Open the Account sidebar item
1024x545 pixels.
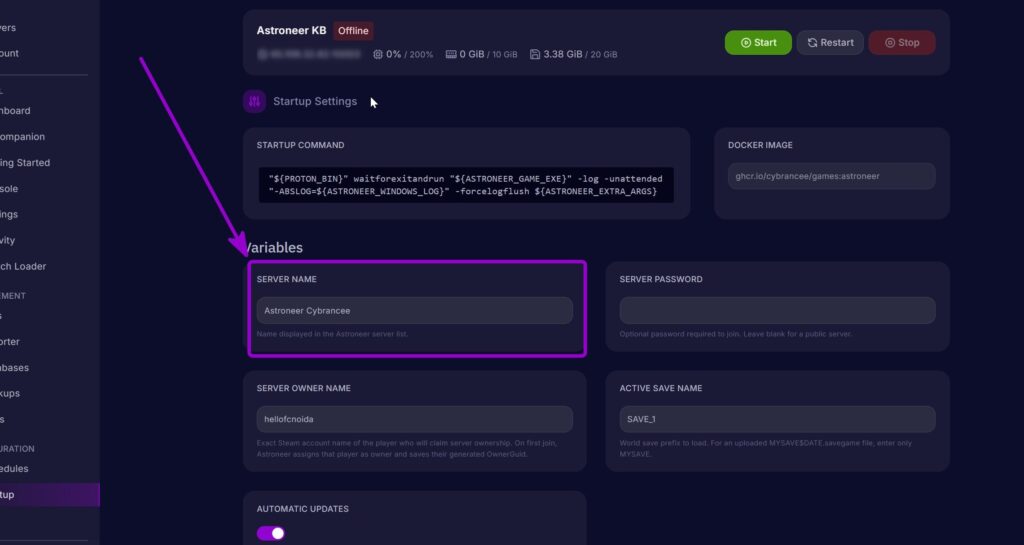pos(9,53)
